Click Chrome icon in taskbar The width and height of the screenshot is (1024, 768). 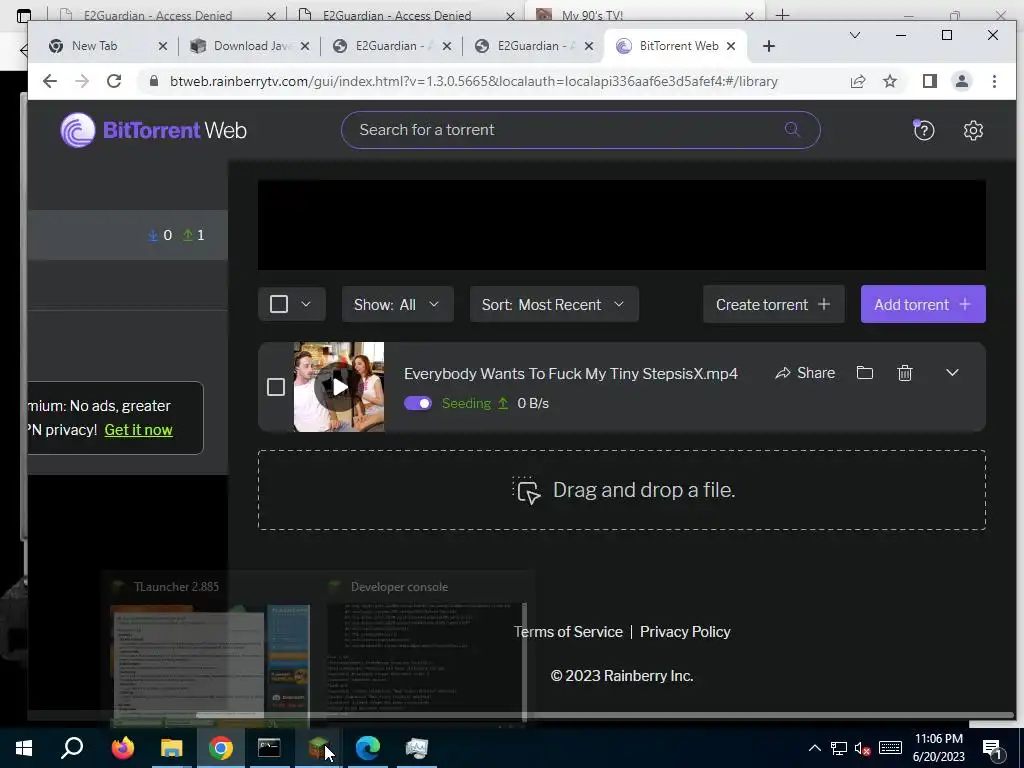pyautogui.click(x=221, y=747)
